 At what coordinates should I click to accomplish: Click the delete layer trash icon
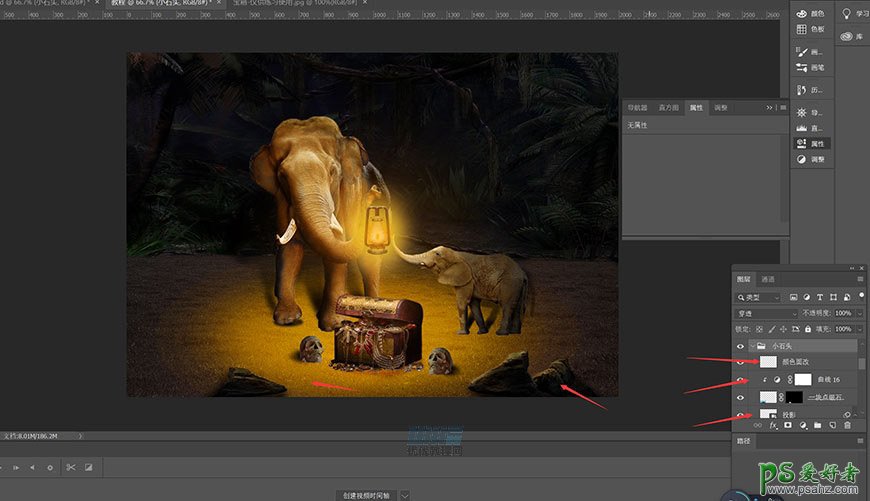coord(846,425)
